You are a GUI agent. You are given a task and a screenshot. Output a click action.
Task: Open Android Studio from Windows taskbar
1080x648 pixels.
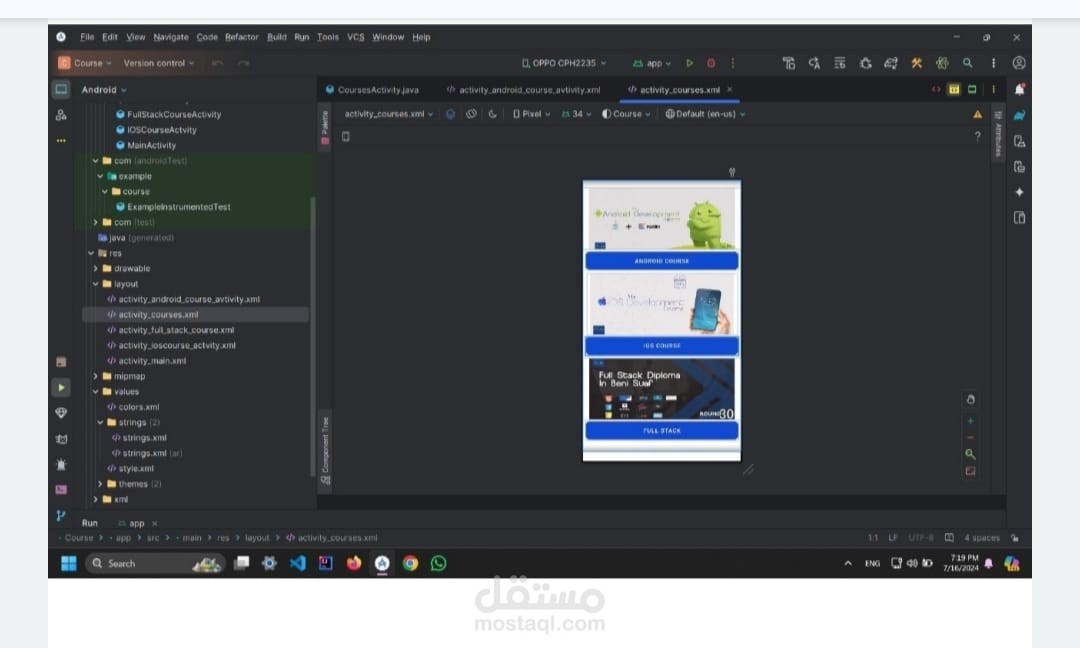pos(382,563)
